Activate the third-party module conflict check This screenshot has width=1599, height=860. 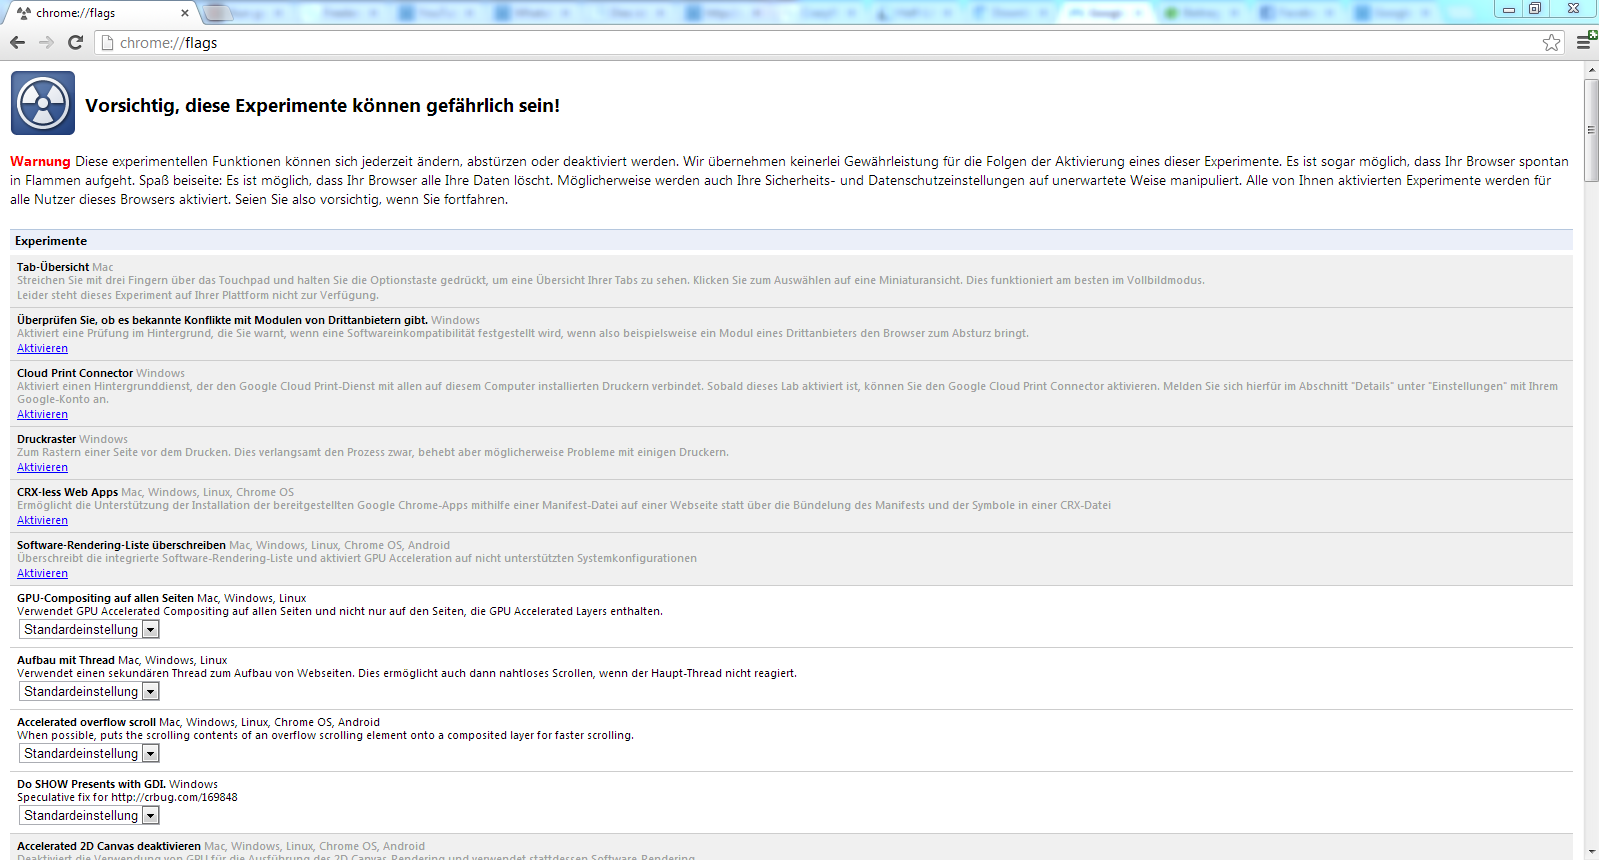point(42,348)
